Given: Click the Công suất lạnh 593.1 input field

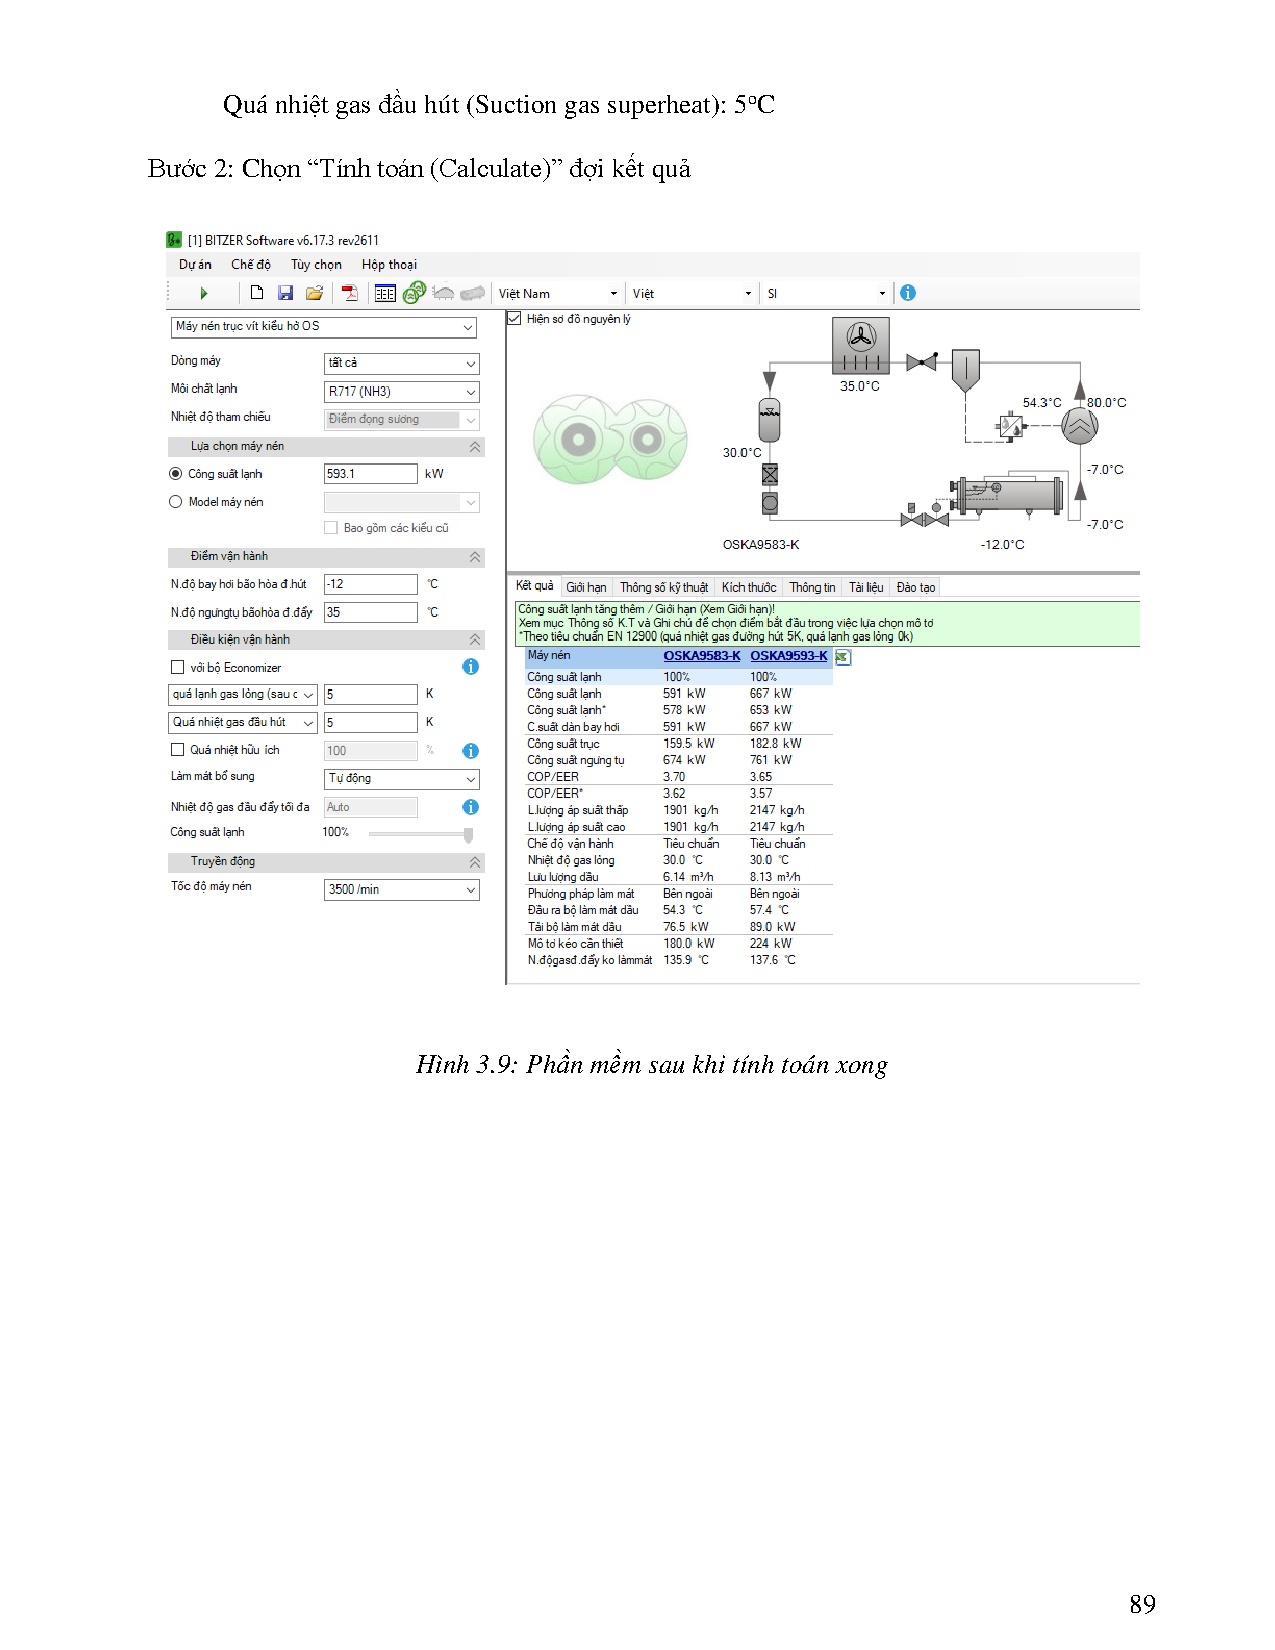Looking at the screenshot, I should tap(370, 474).
